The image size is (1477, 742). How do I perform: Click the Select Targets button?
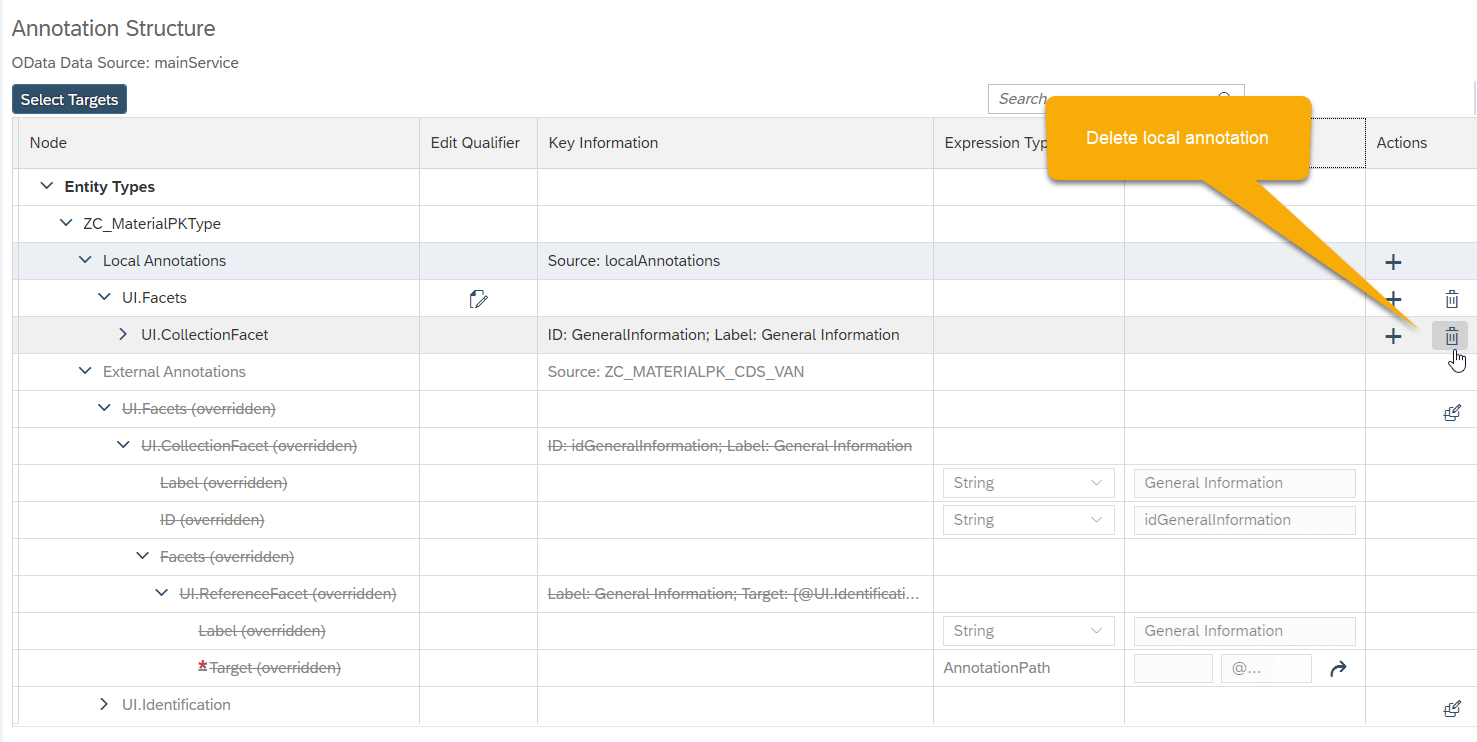tap(68, 99)
